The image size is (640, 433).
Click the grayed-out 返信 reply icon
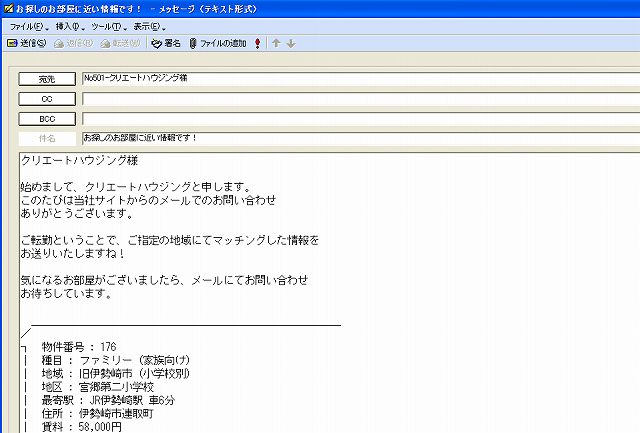(x=59, y=43)
